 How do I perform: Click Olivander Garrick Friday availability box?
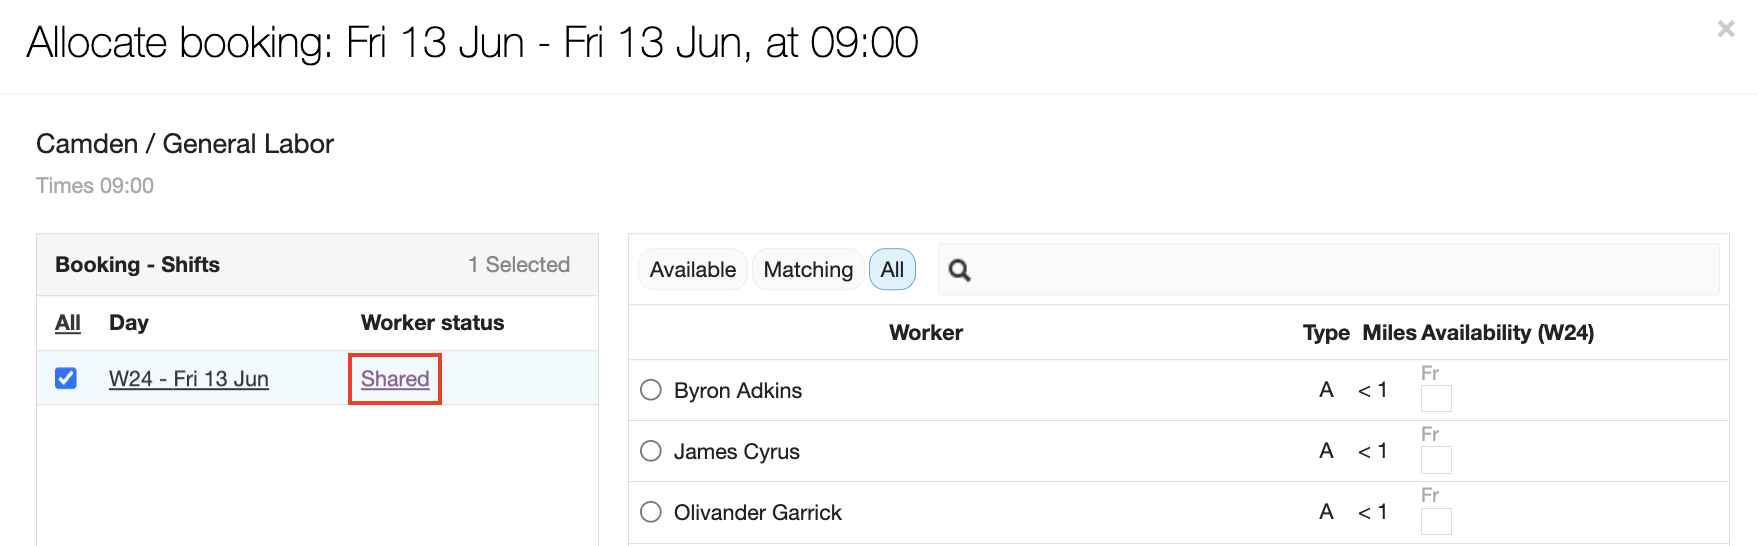(1436, 521)
